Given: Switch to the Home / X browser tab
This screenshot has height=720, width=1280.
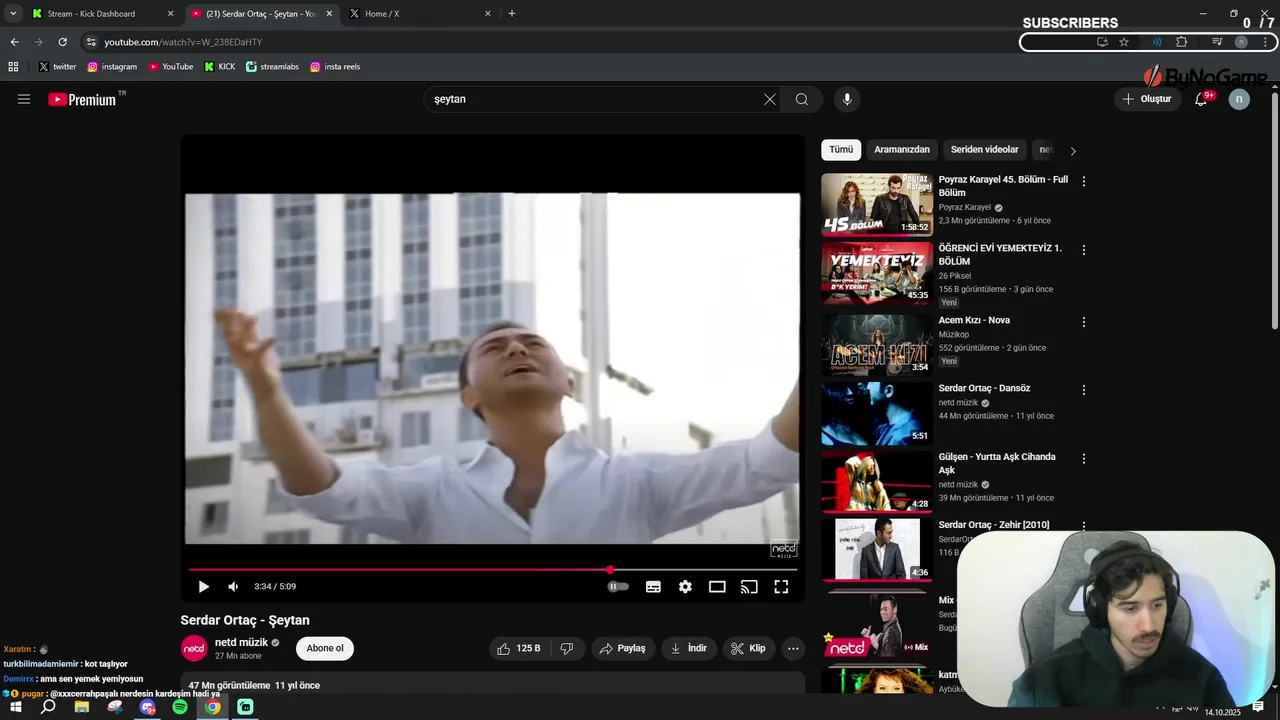Looking at the screenshot, I should click(418, 14).
